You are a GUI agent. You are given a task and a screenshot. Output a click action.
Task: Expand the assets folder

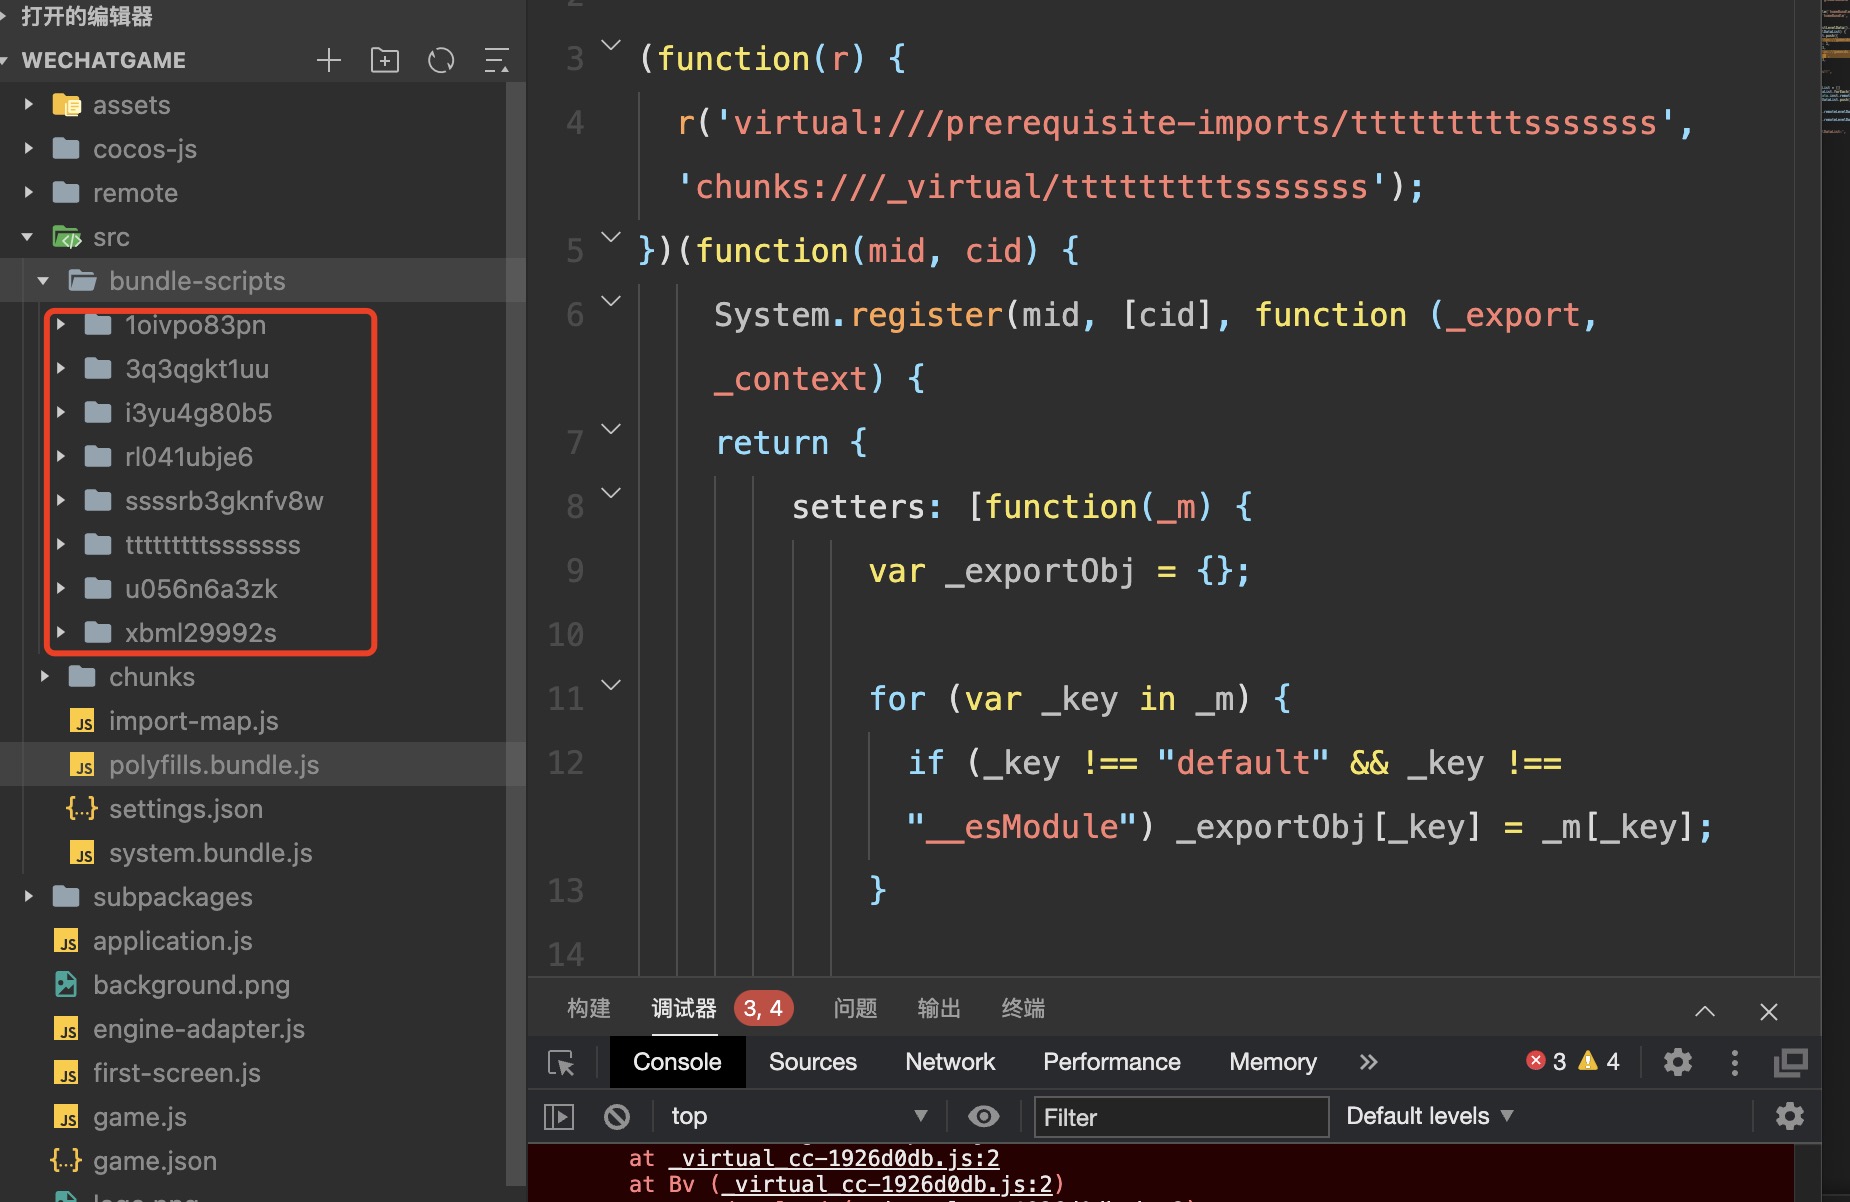[29, 104]
